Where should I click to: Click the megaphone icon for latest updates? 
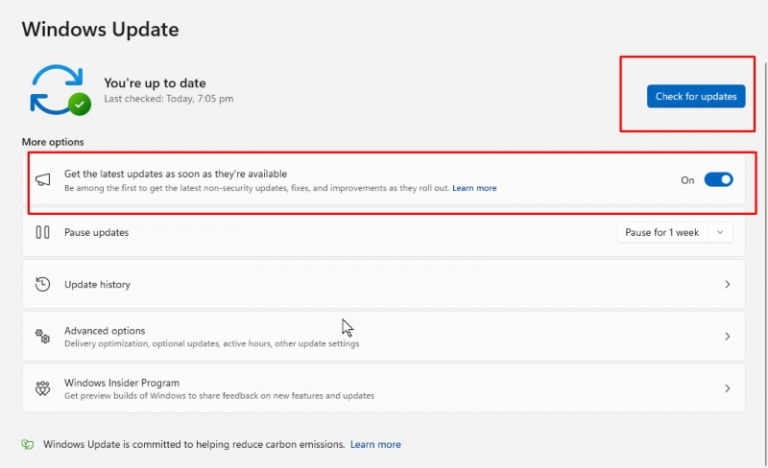click(x=43, y=180)
